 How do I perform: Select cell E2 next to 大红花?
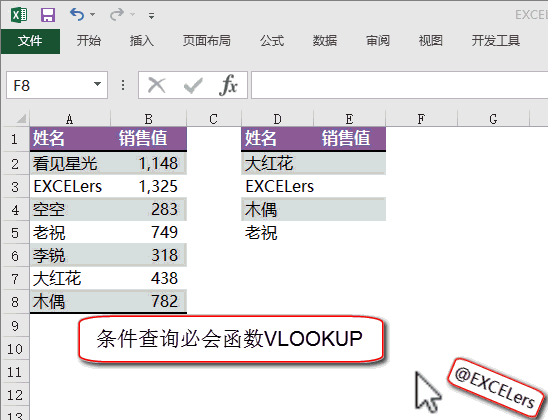(x=349, y=163)
